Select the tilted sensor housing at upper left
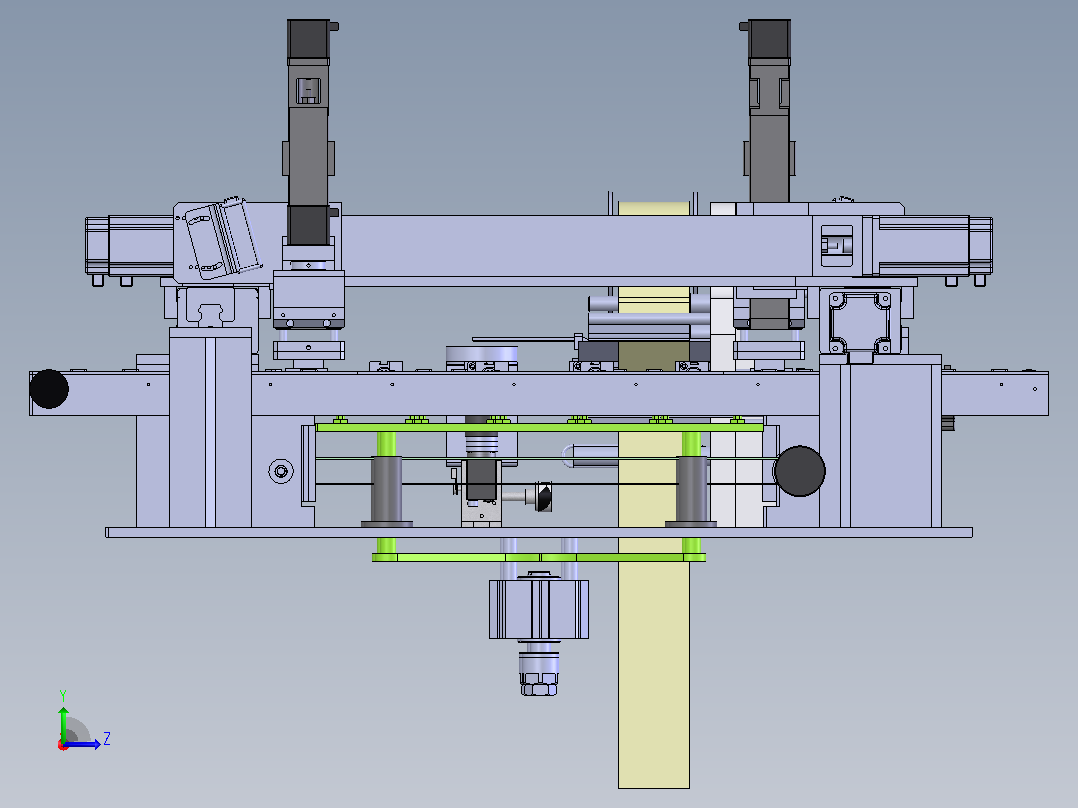The width and height of the screenshot is (1078, 808). pyautogui.click(x=222, y=237)
